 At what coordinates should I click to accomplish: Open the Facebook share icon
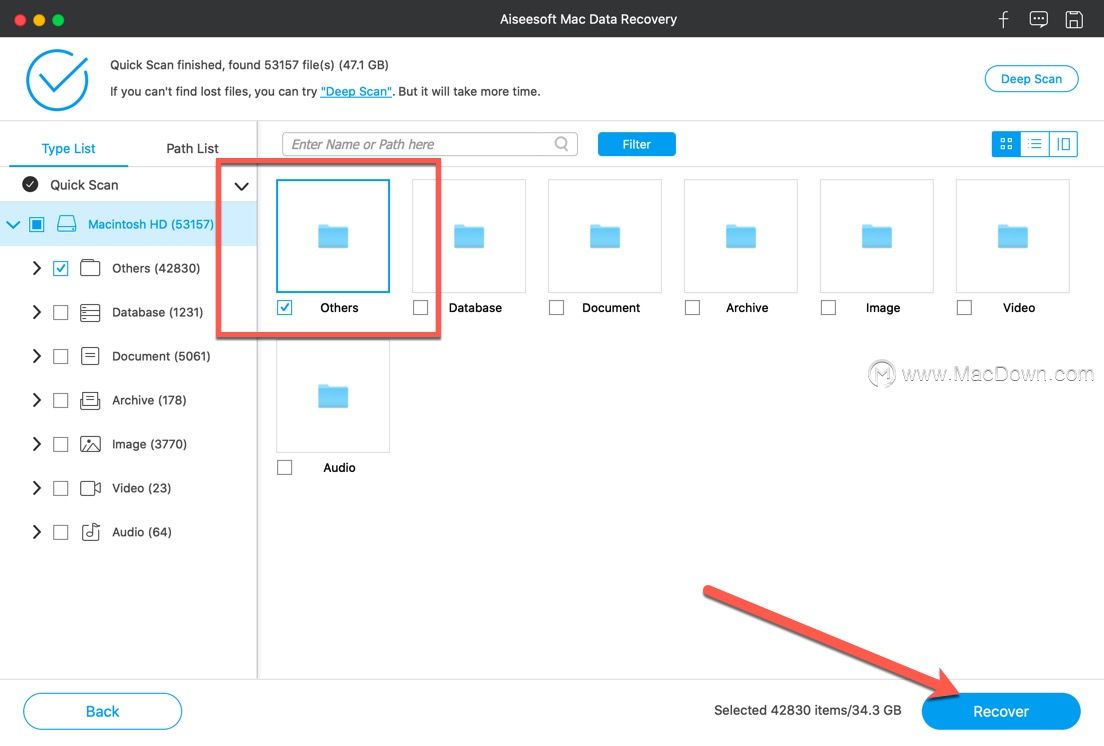click(x=1003, y=19)
